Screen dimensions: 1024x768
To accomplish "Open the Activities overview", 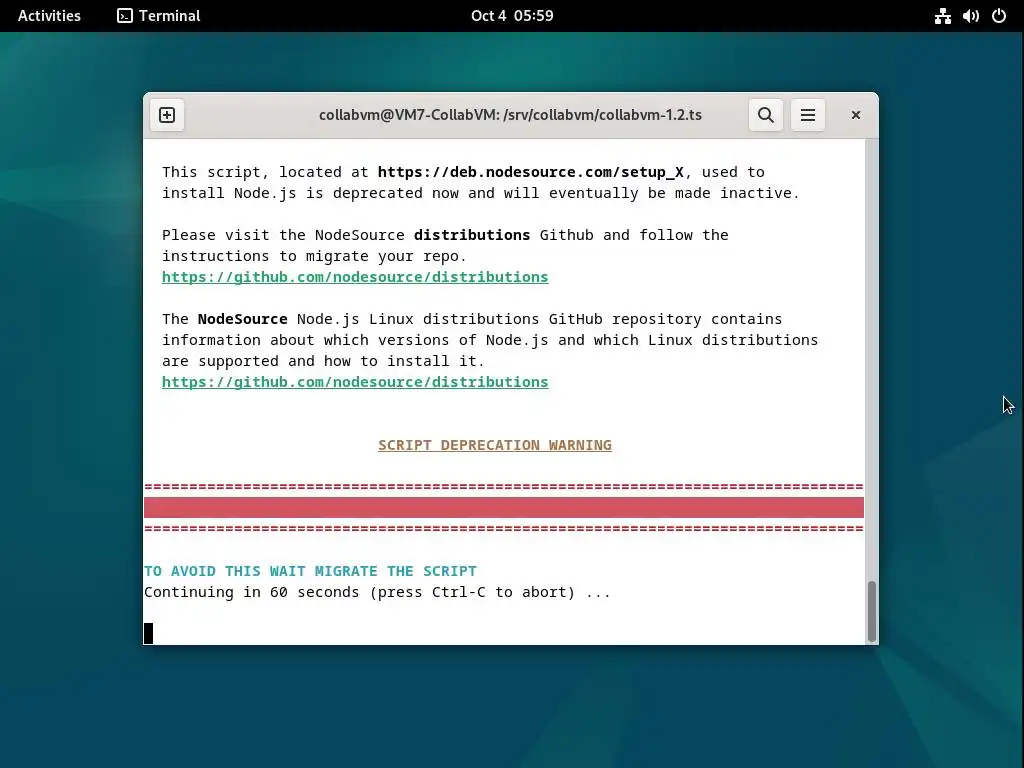I will (49, 16).
